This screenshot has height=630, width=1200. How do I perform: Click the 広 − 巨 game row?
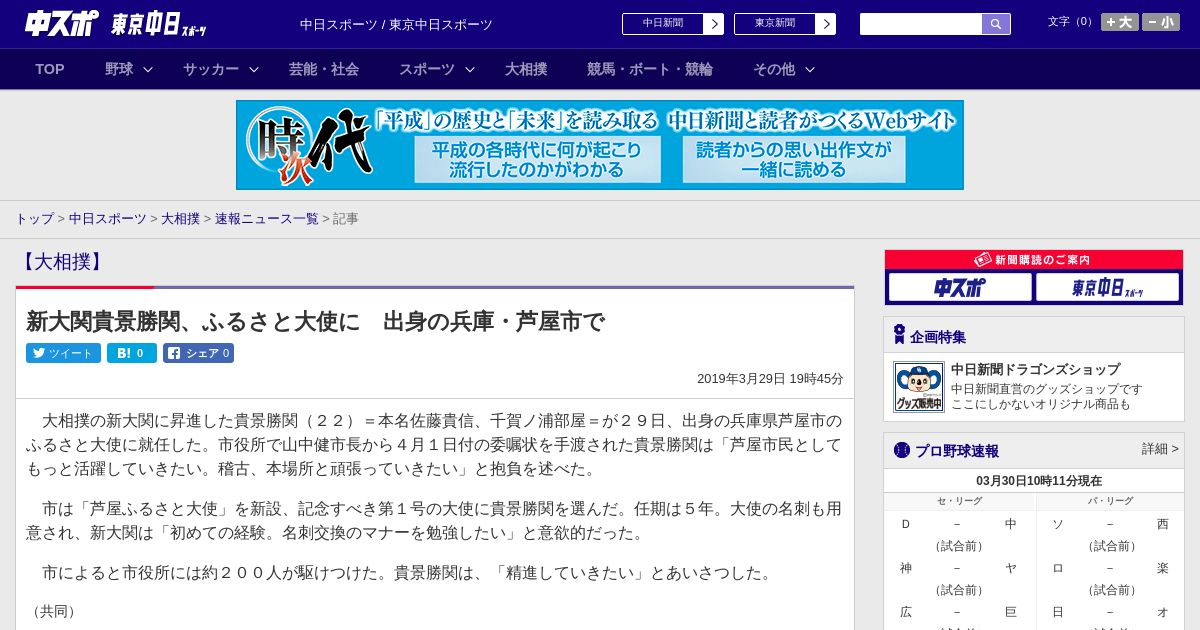click(x=958, y=612)
